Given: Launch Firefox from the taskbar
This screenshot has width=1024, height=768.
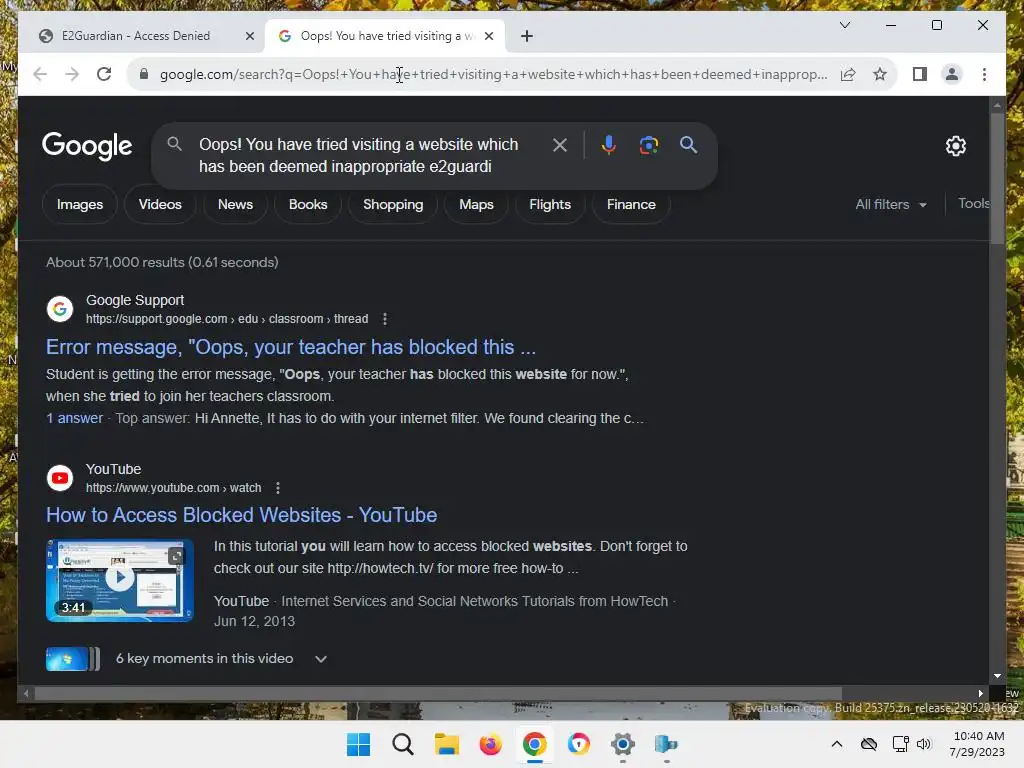Looking at the screenshot, I should click(x=490, y=744).
